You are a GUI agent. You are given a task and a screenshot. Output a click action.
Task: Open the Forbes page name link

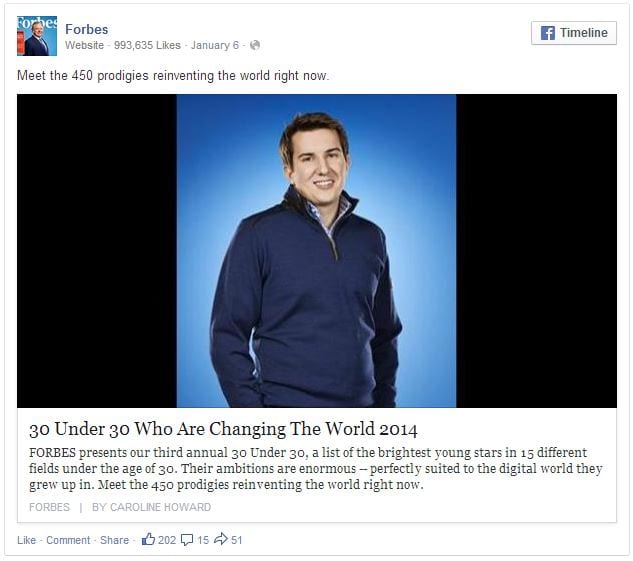pos(86,29)
